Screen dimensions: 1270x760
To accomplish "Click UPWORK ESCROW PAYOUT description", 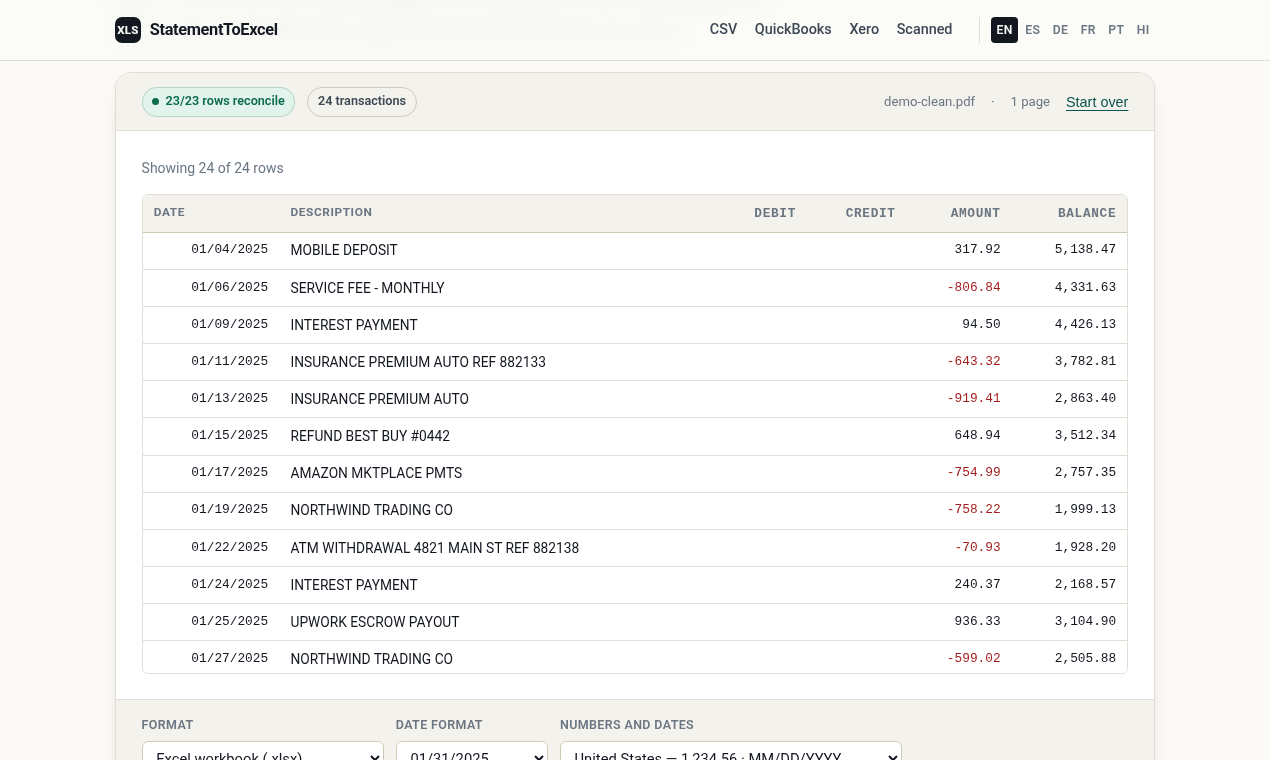I will [375, 622].
